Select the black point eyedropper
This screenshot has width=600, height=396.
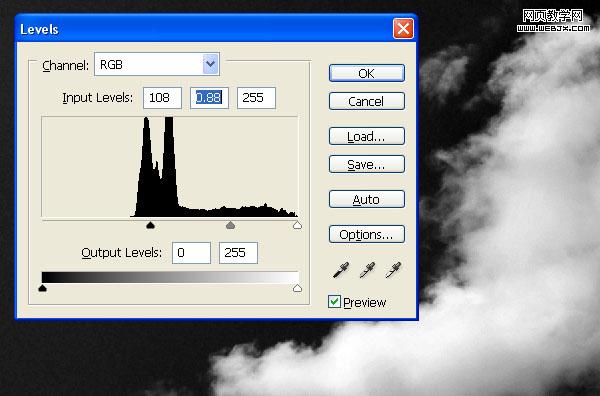(341, 270)
